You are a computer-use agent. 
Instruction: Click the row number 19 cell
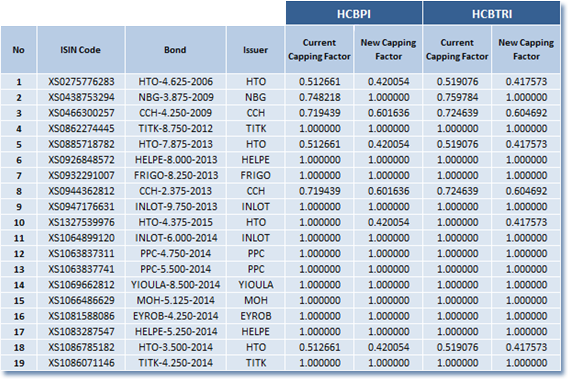[19, 363]
